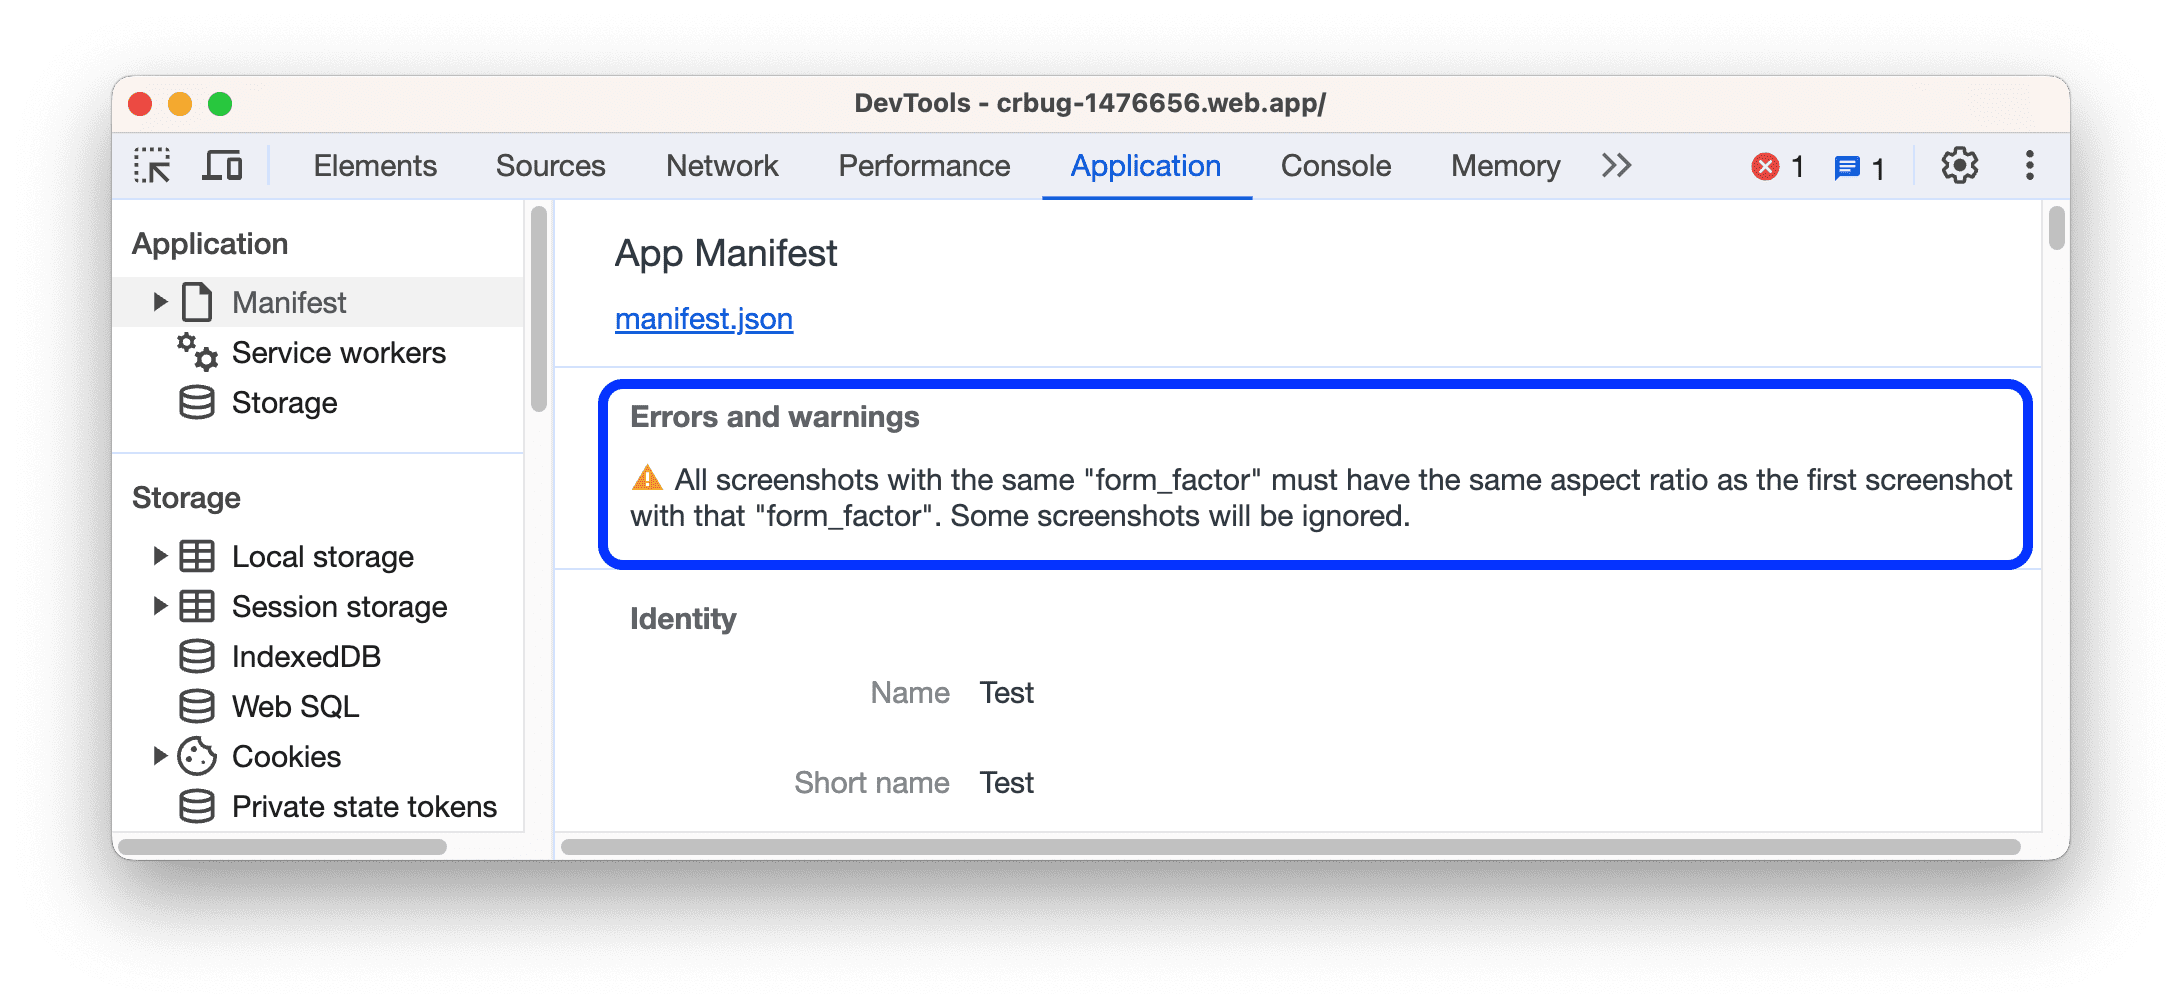Select Service workers in the sidebar
2182x1008 pixels.
[339, 352]
